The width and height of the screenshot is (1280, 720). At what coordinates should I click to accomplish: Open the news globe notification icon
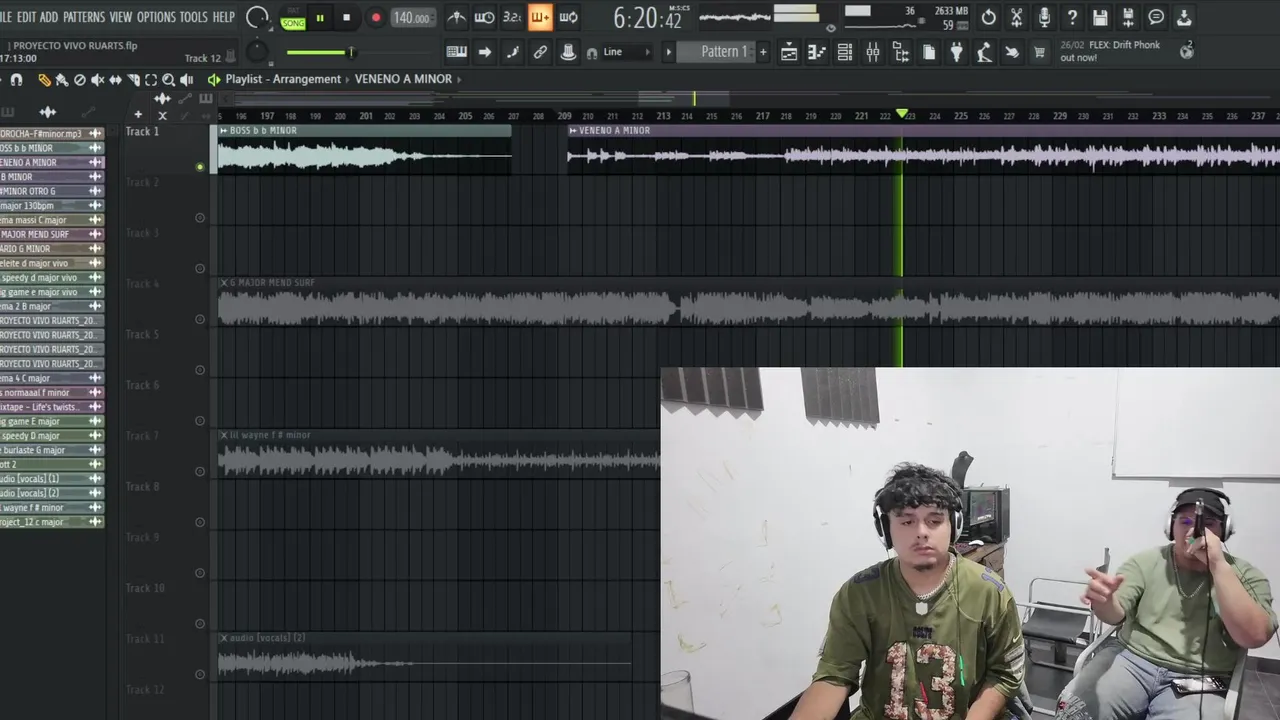pyautogui.click(x=1187, y=51)
